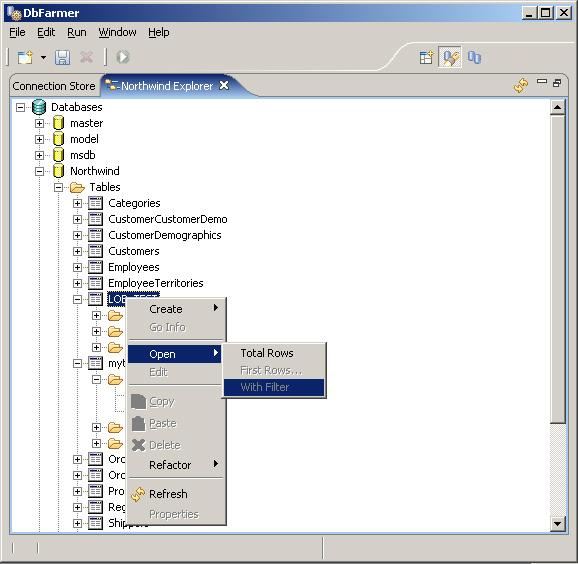Click the scrollbar up arrow

(x=557, y=107)
